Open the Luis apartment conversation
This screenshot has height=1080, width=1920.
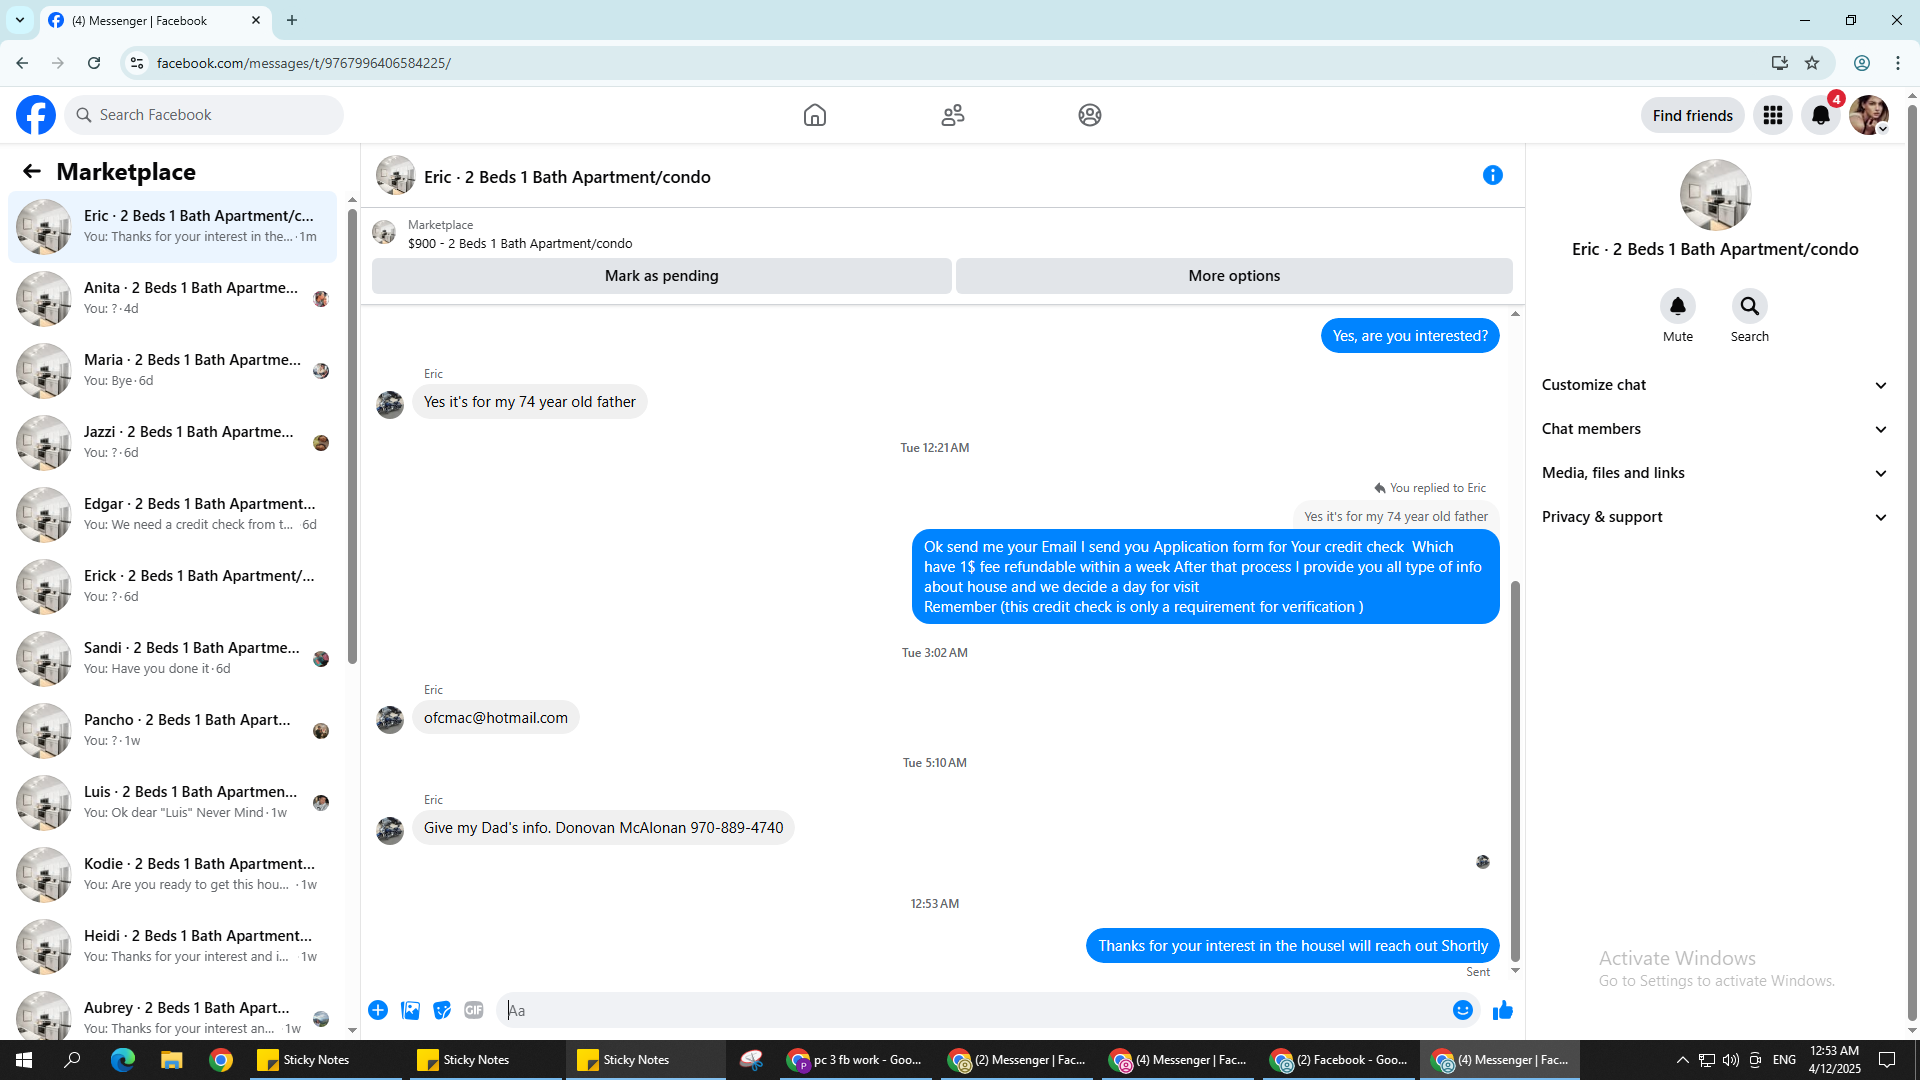(x=173, y=802)
